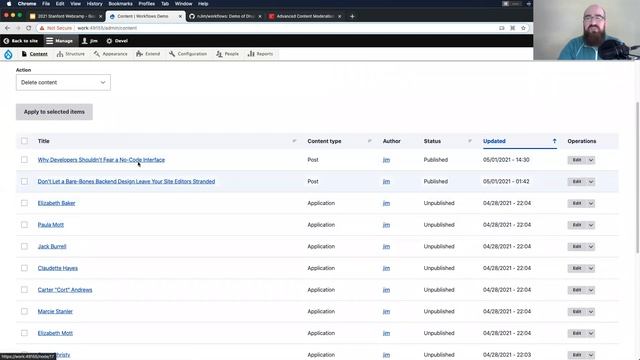
Task: Click the page vertical scrollbar
Action: tap(637, 178)
